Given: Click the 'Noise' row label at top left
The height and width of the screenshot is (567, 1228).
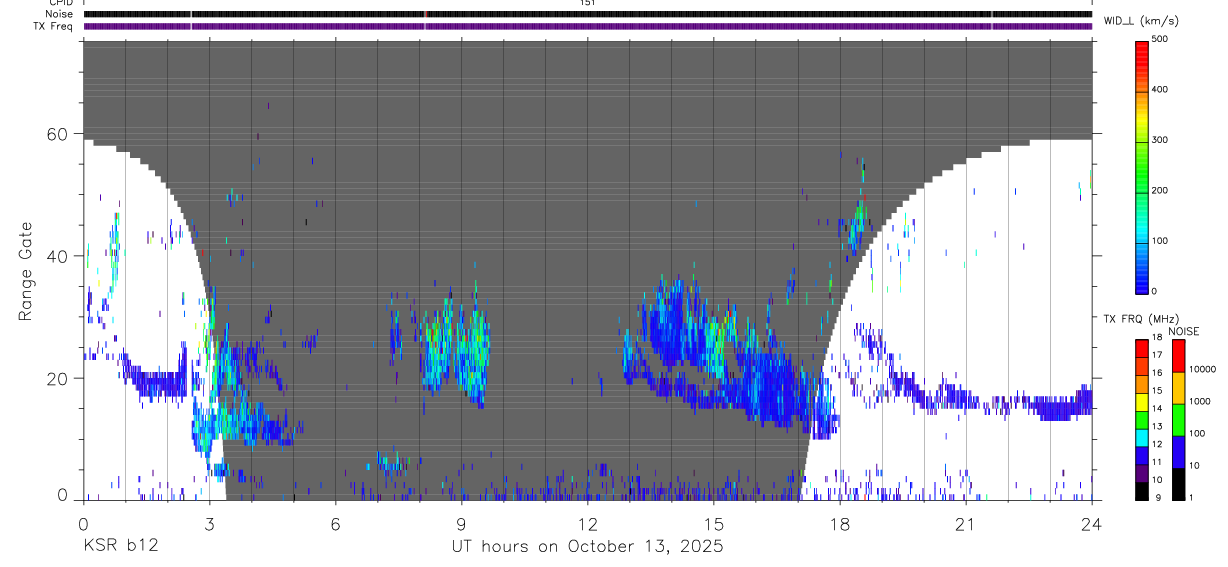Looking at the screenshot, I should click(60, 14).
